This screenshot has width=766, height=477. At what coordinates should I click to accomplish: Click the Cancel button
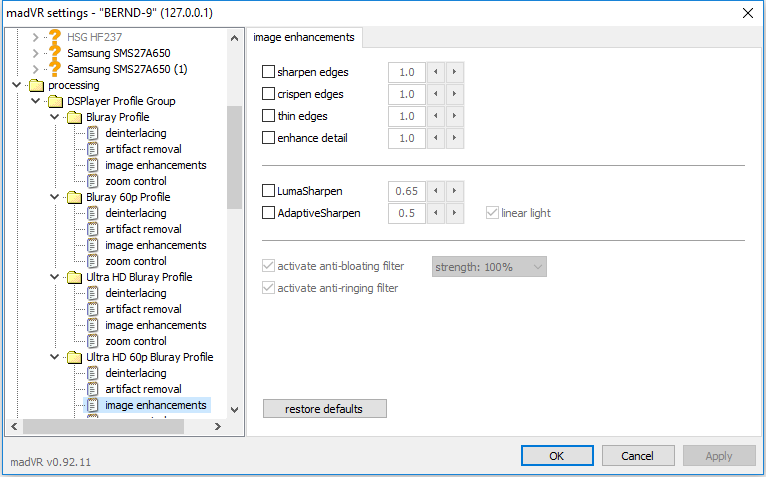pos(638,456)
